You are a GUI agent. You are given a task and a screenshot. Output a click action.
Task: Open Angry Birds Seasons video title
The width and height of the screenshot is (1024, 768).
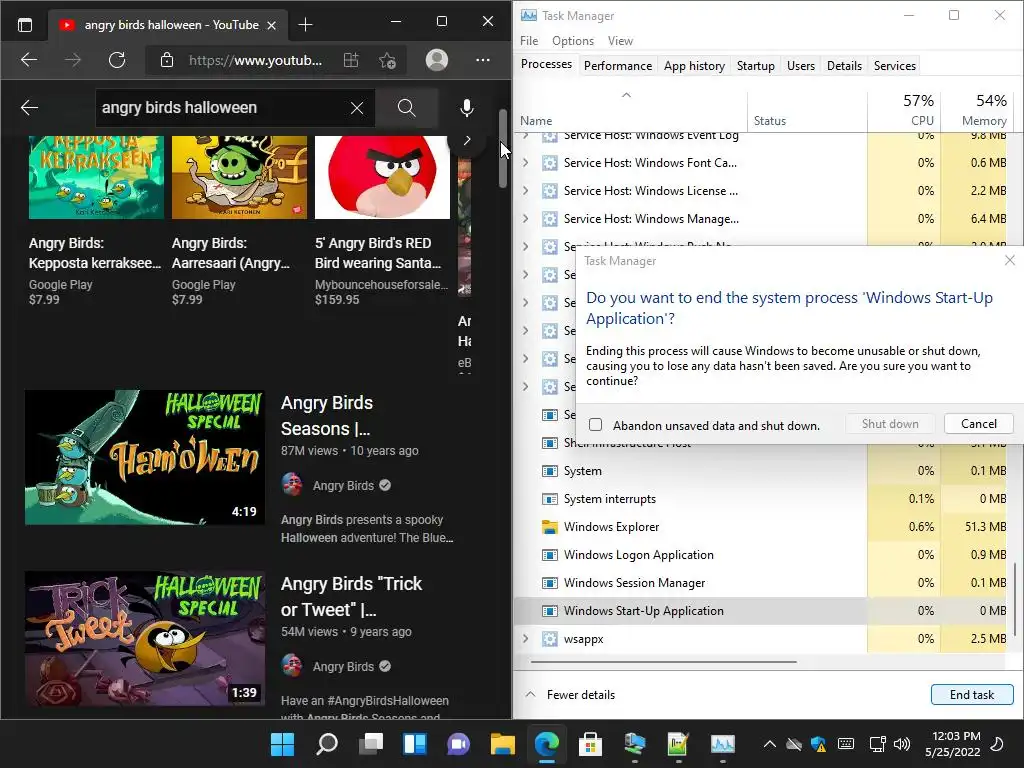click(x=327, y=416)
